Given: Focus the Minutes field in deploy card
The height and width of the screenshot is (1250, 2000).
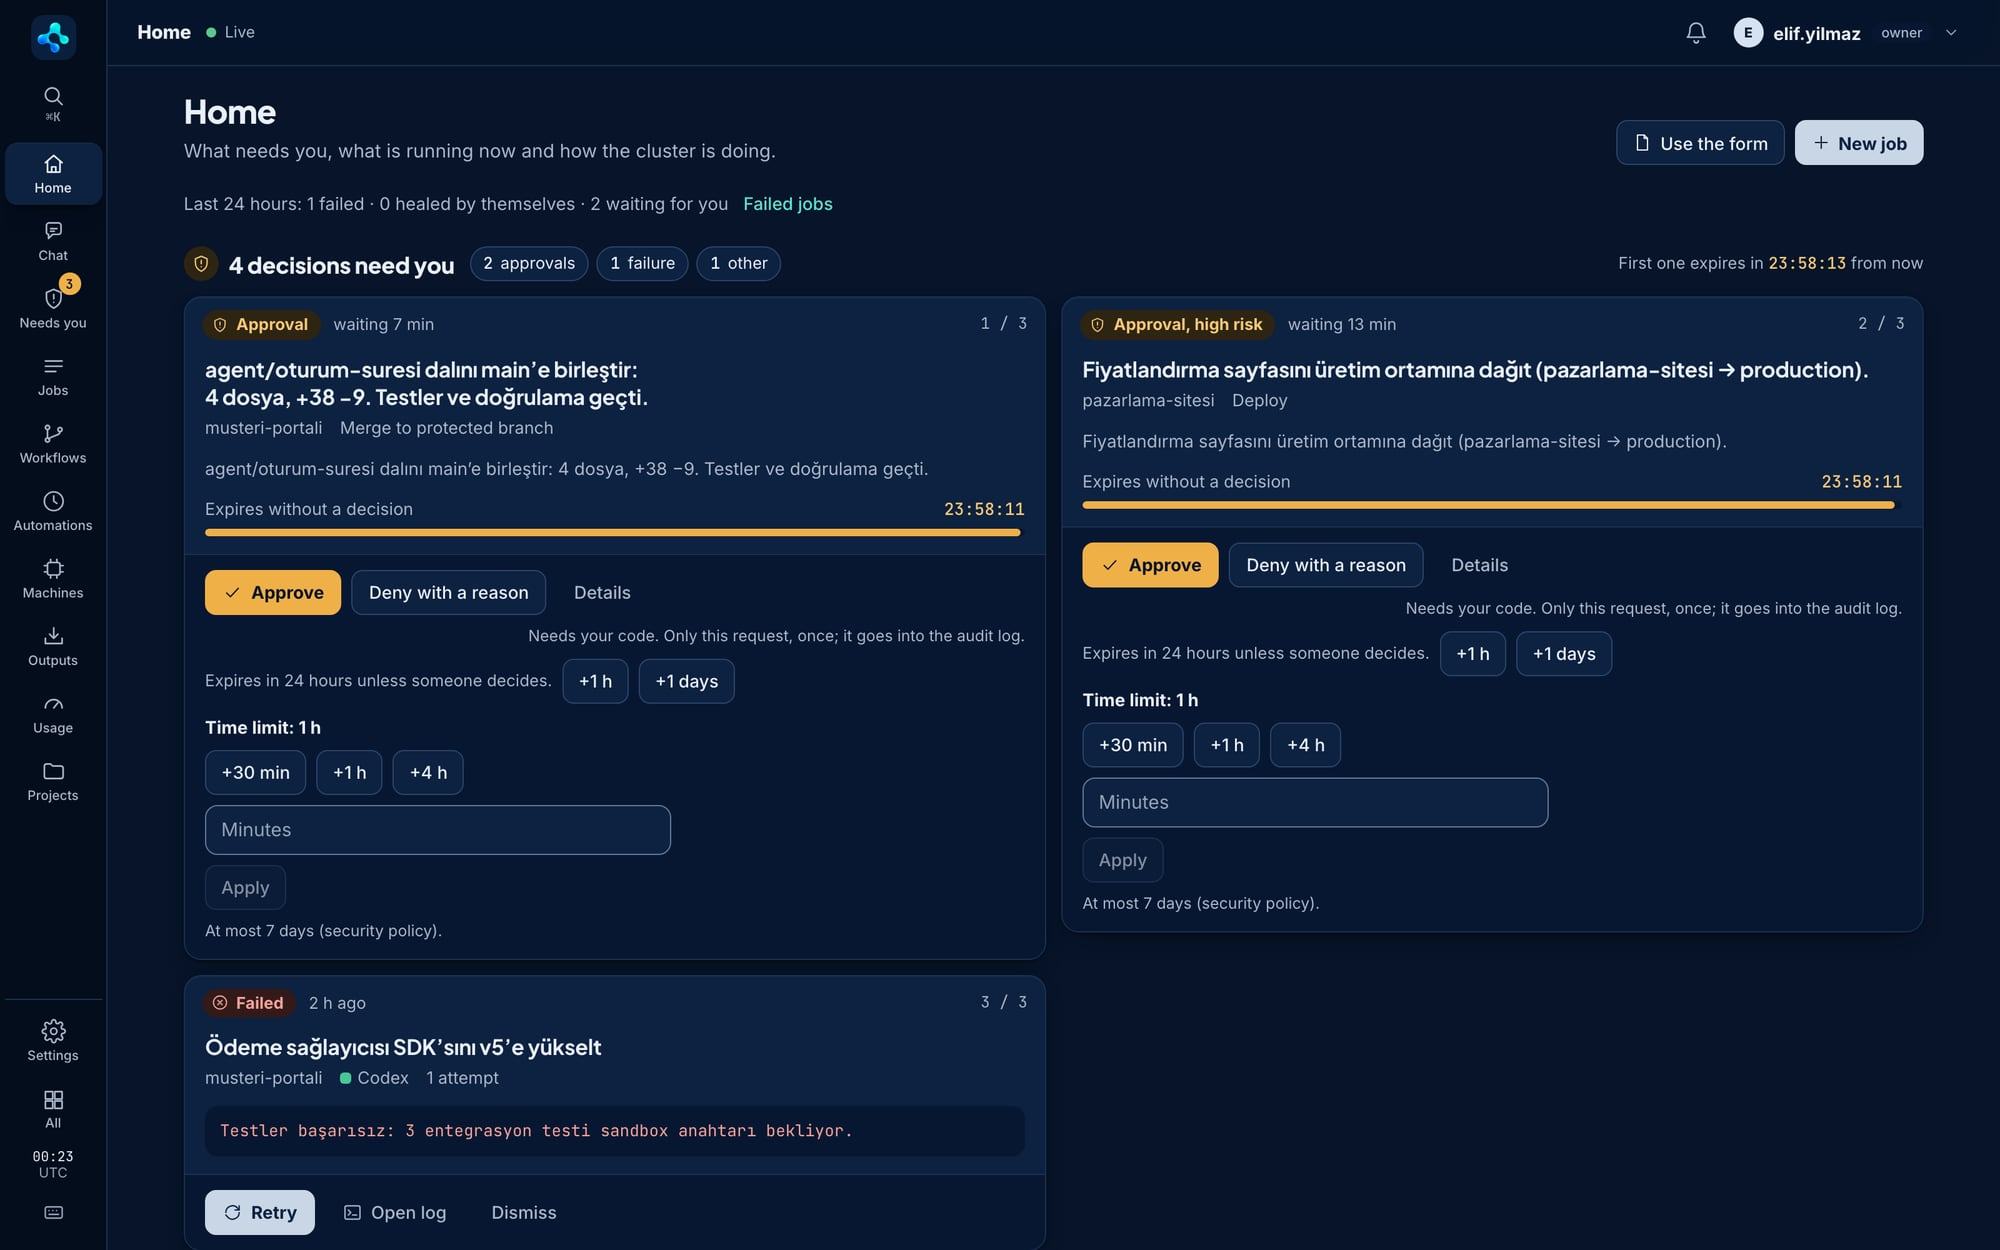Looking at the screenshot, I should pyautogui.click(x=1315, y=802).
